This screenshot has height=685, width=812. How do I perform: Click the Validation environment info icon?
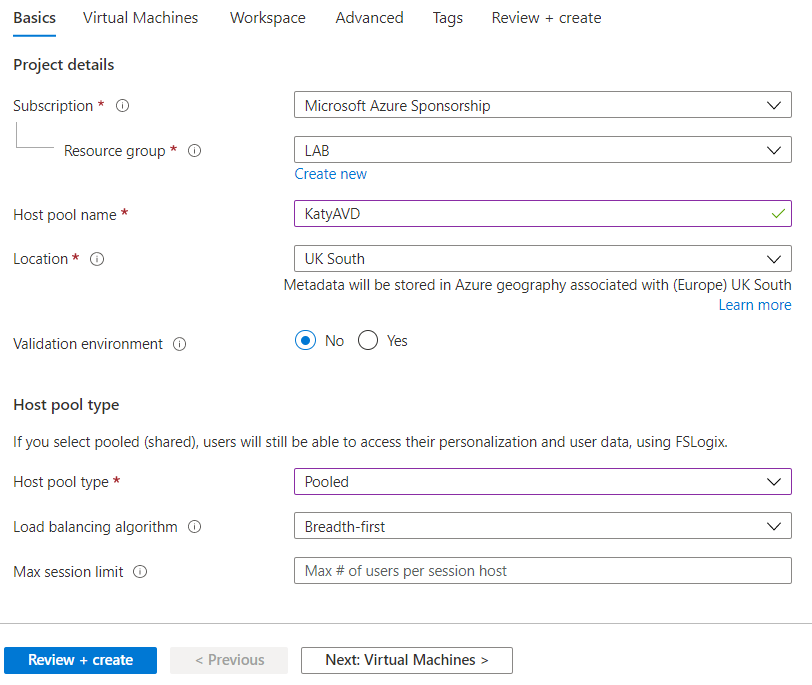[179, 343]
